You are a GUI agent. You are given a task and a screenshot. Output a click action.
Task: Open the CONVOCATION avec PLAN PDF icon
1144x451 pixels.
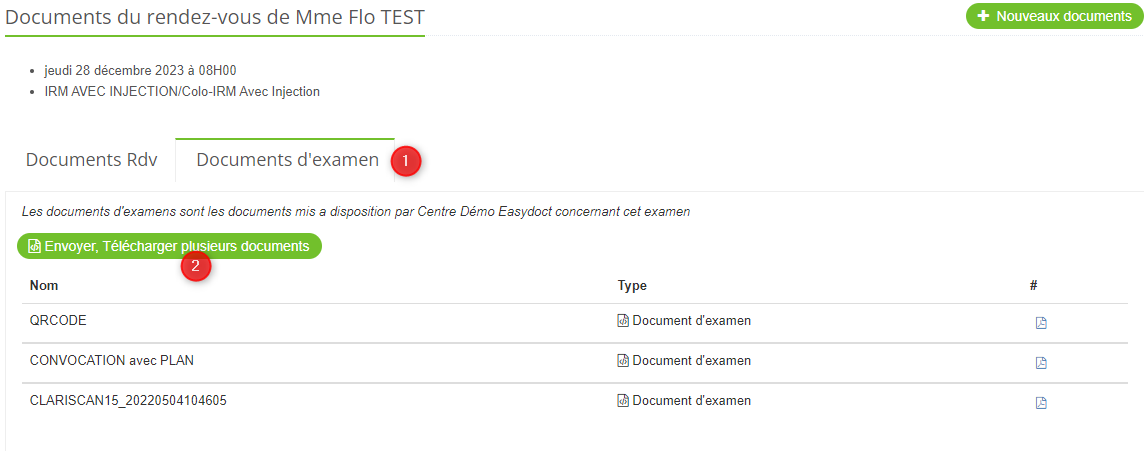[1041, 363]
